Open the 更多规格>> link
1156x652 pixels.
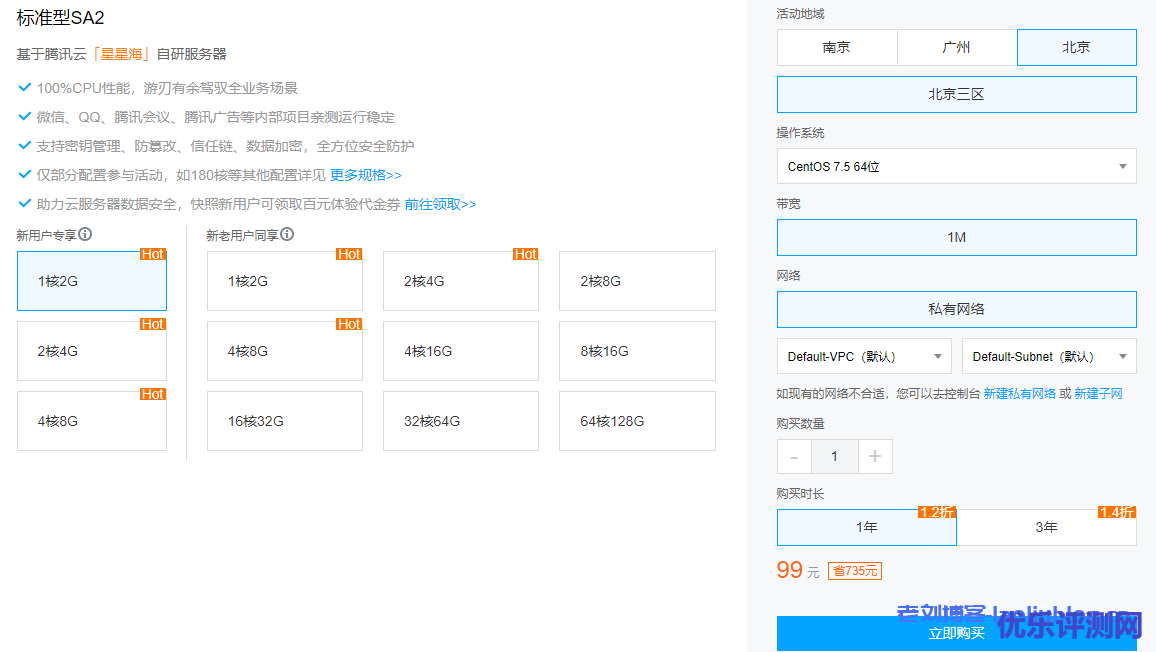point(365,175)
